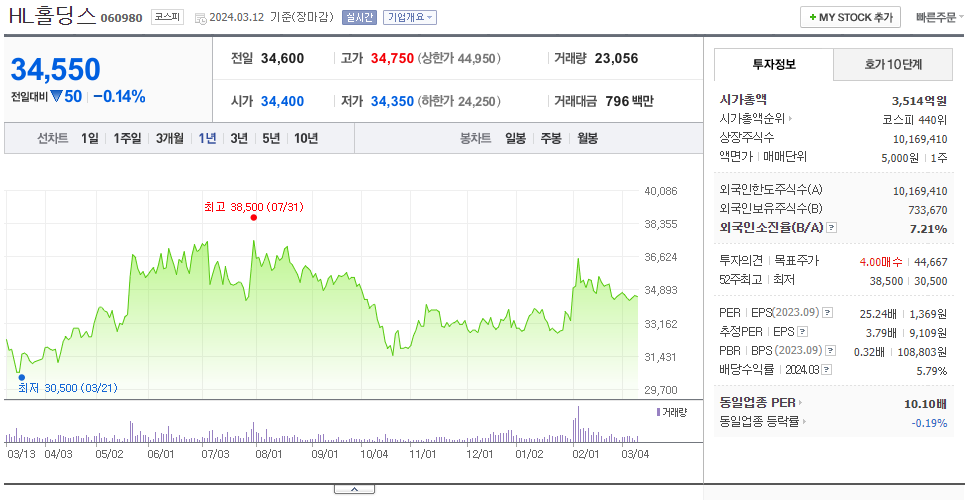Collapse the chart with bottom chevron handle
Viewport: 968px width, 500px height.
(354, 490)
